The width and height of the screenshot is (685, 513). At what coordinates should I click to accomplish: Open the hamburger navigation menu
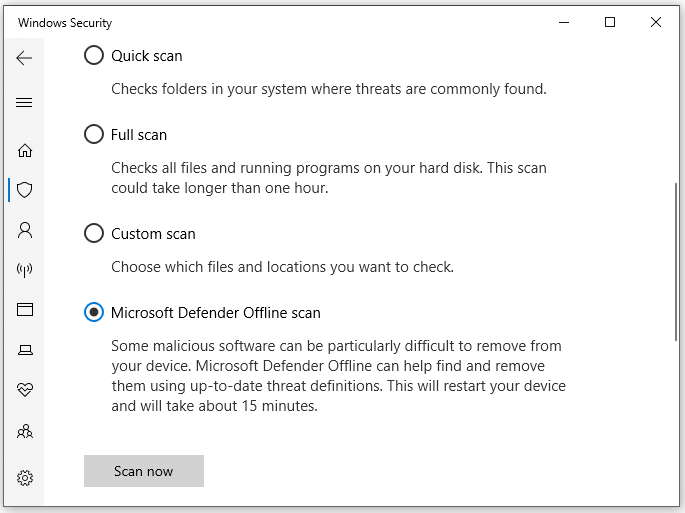[x=24, y=103]
